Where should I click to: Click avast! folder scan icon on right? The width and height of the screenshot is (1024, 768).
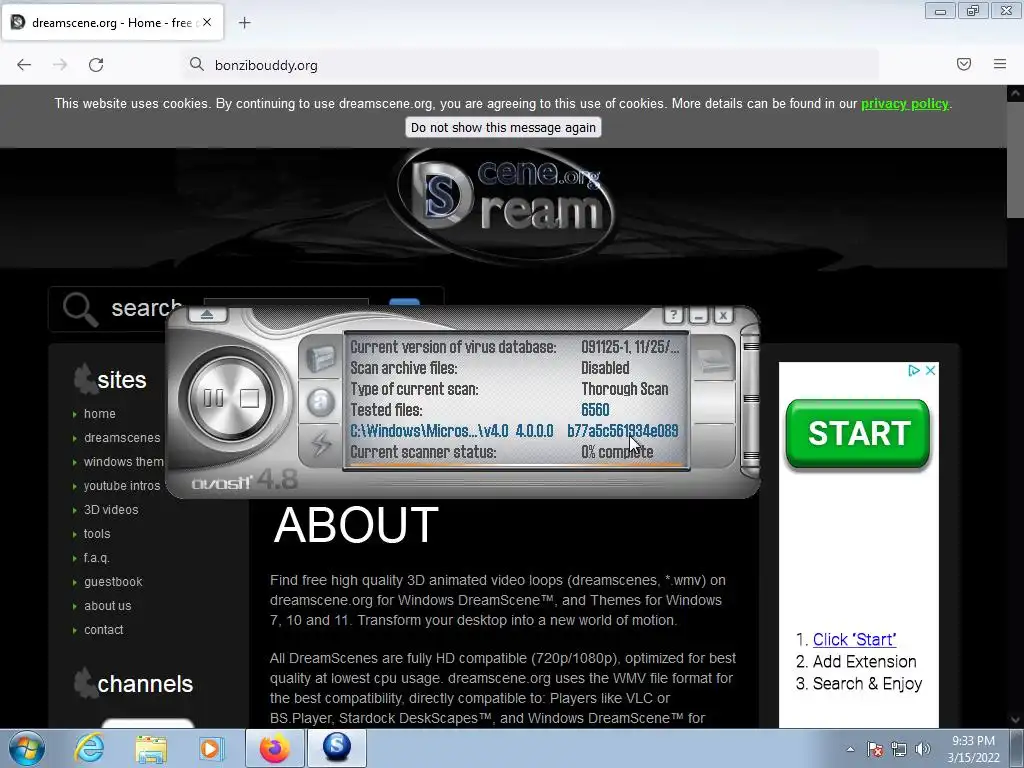coord(713,360)
